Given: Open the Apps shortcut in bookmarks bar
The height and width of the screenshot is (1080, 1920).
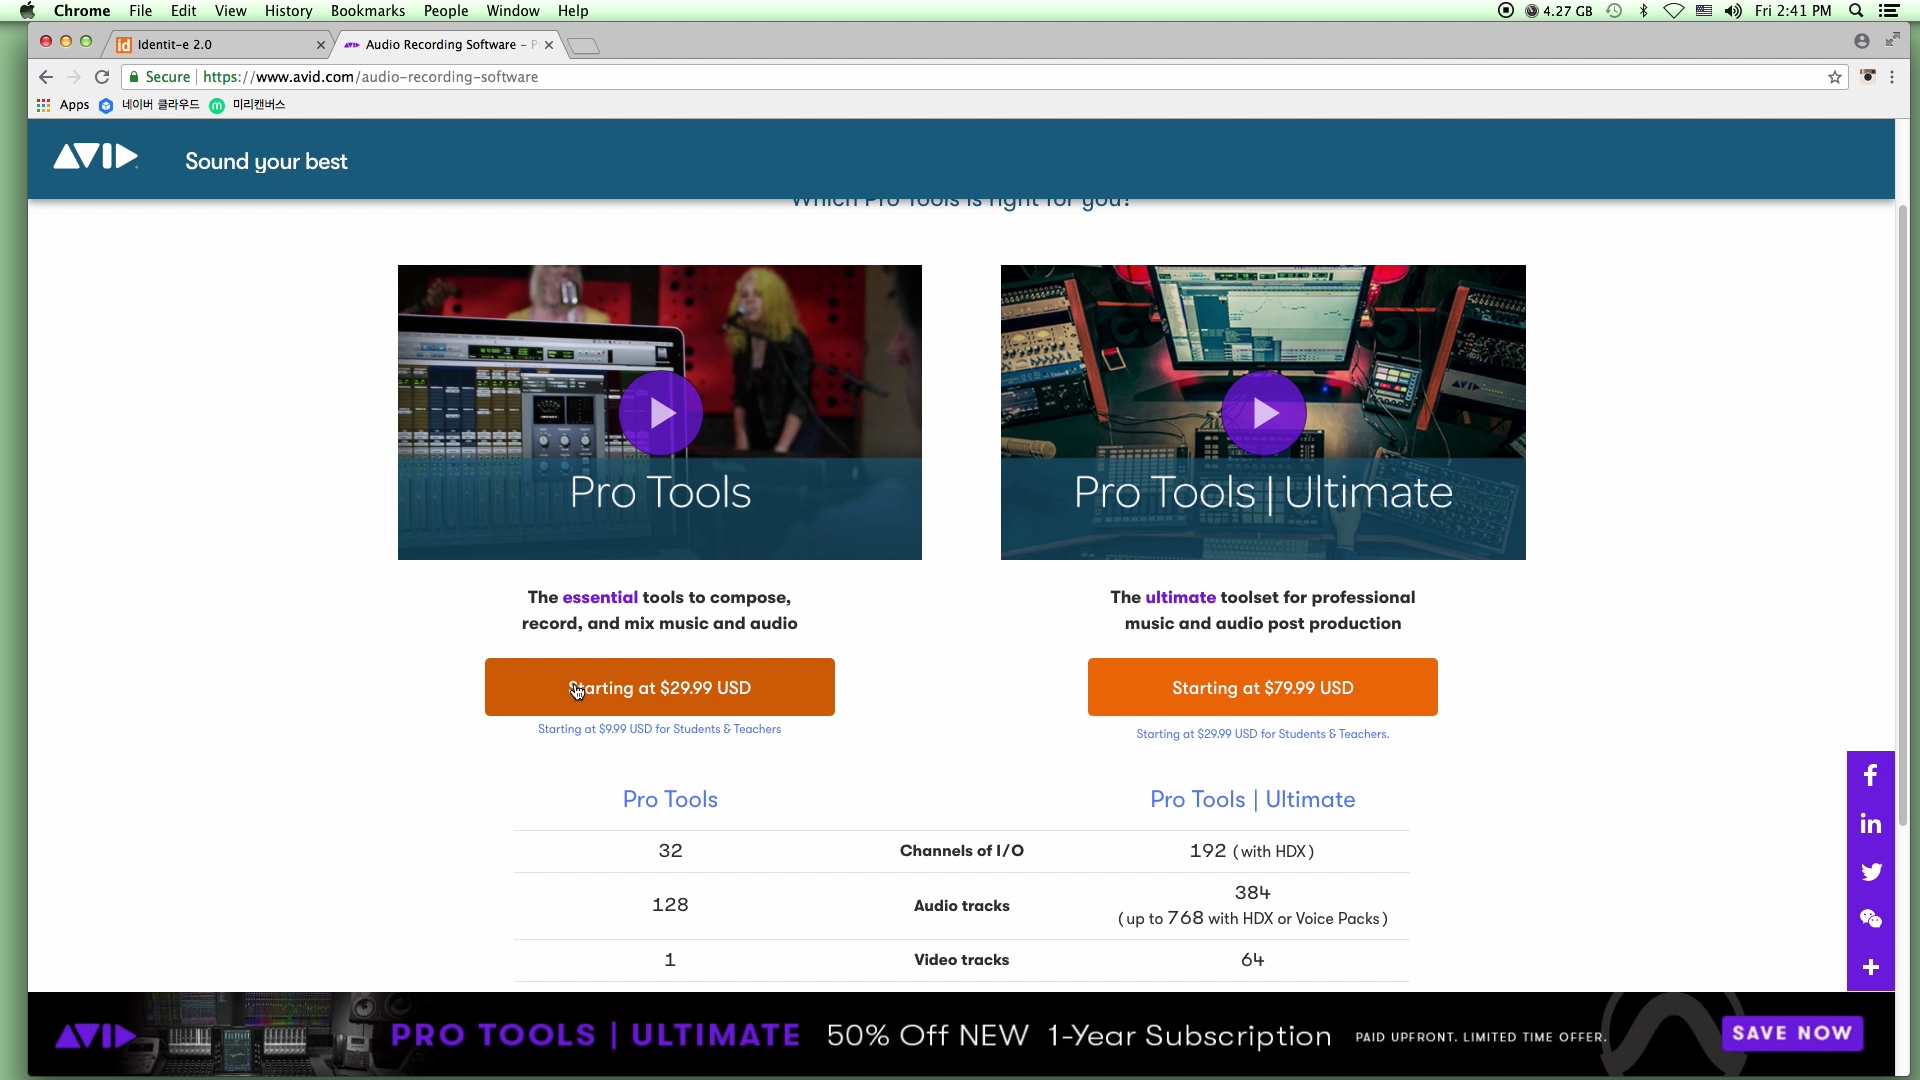Looking at the screenshot, I should [x=63, y=105].
